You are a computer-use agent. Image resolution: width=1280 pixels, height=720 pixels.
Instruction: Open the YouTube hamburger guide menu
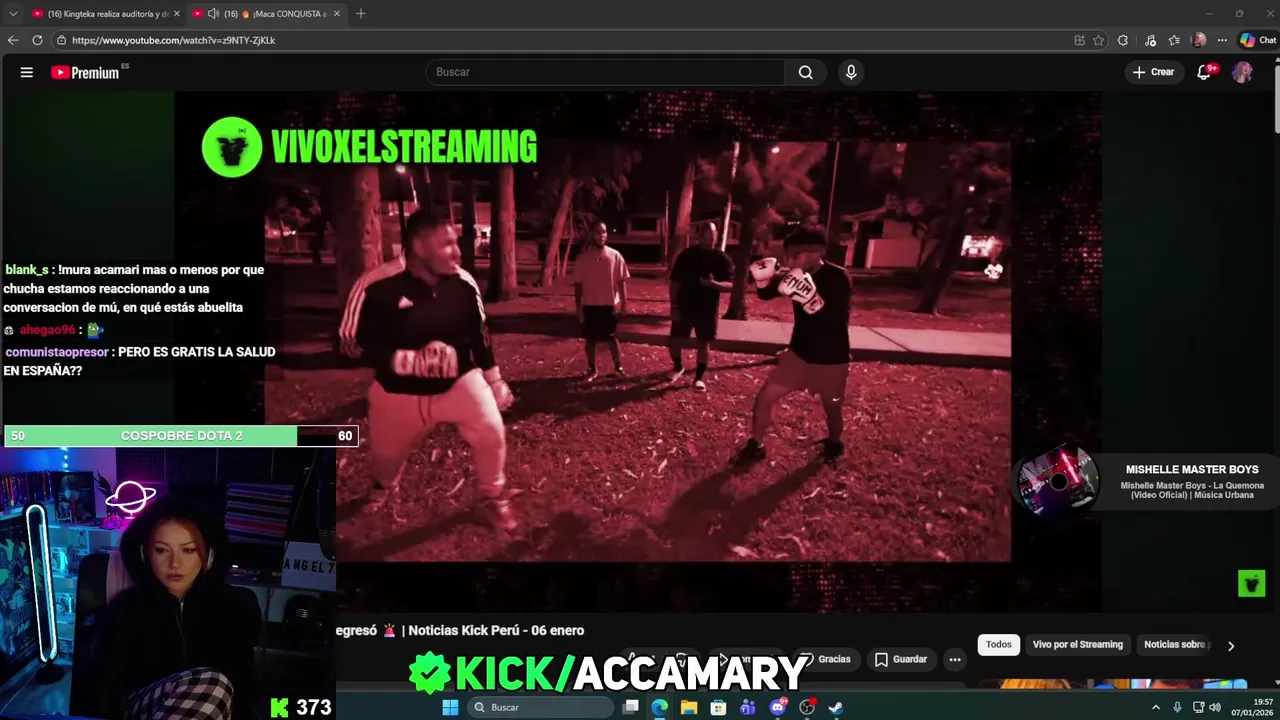pos(27,72)
